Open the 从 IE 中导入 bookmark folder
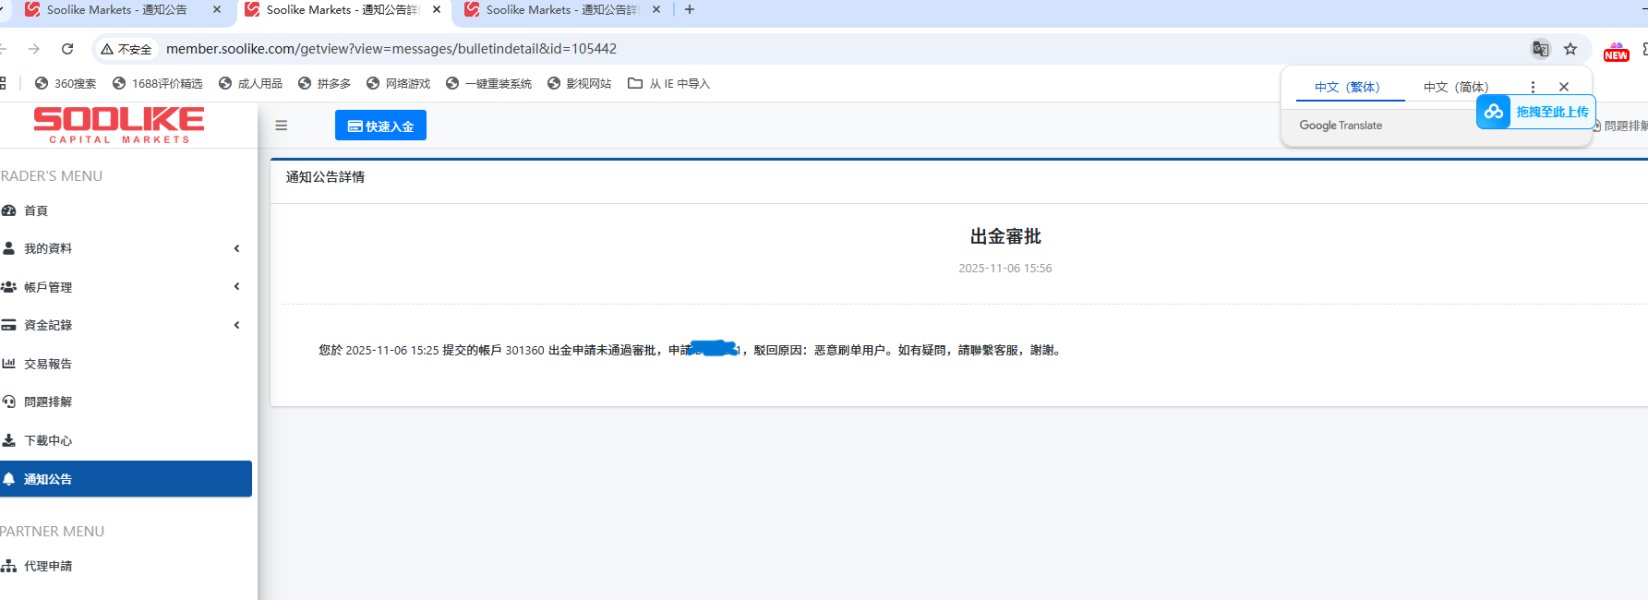Viewport: 1648px width, 600px height. (668, 84)
